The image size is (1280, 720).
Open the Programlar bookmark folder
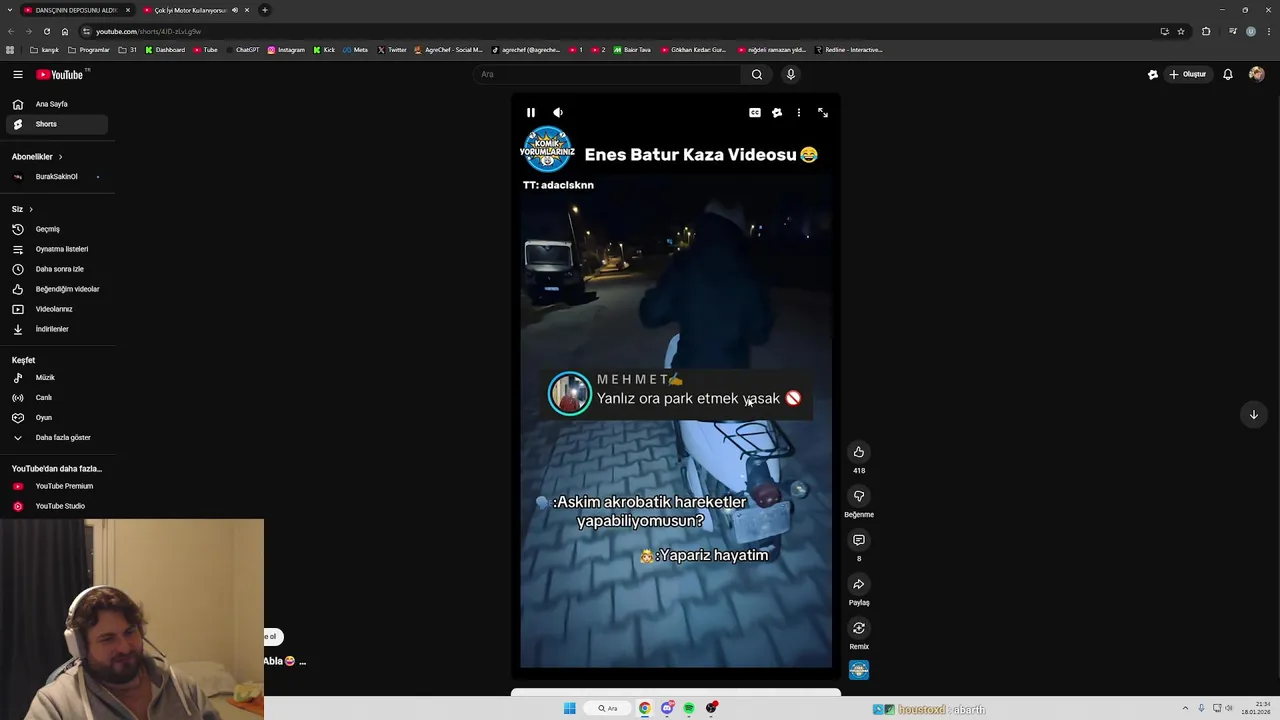(x=88, y=50)
